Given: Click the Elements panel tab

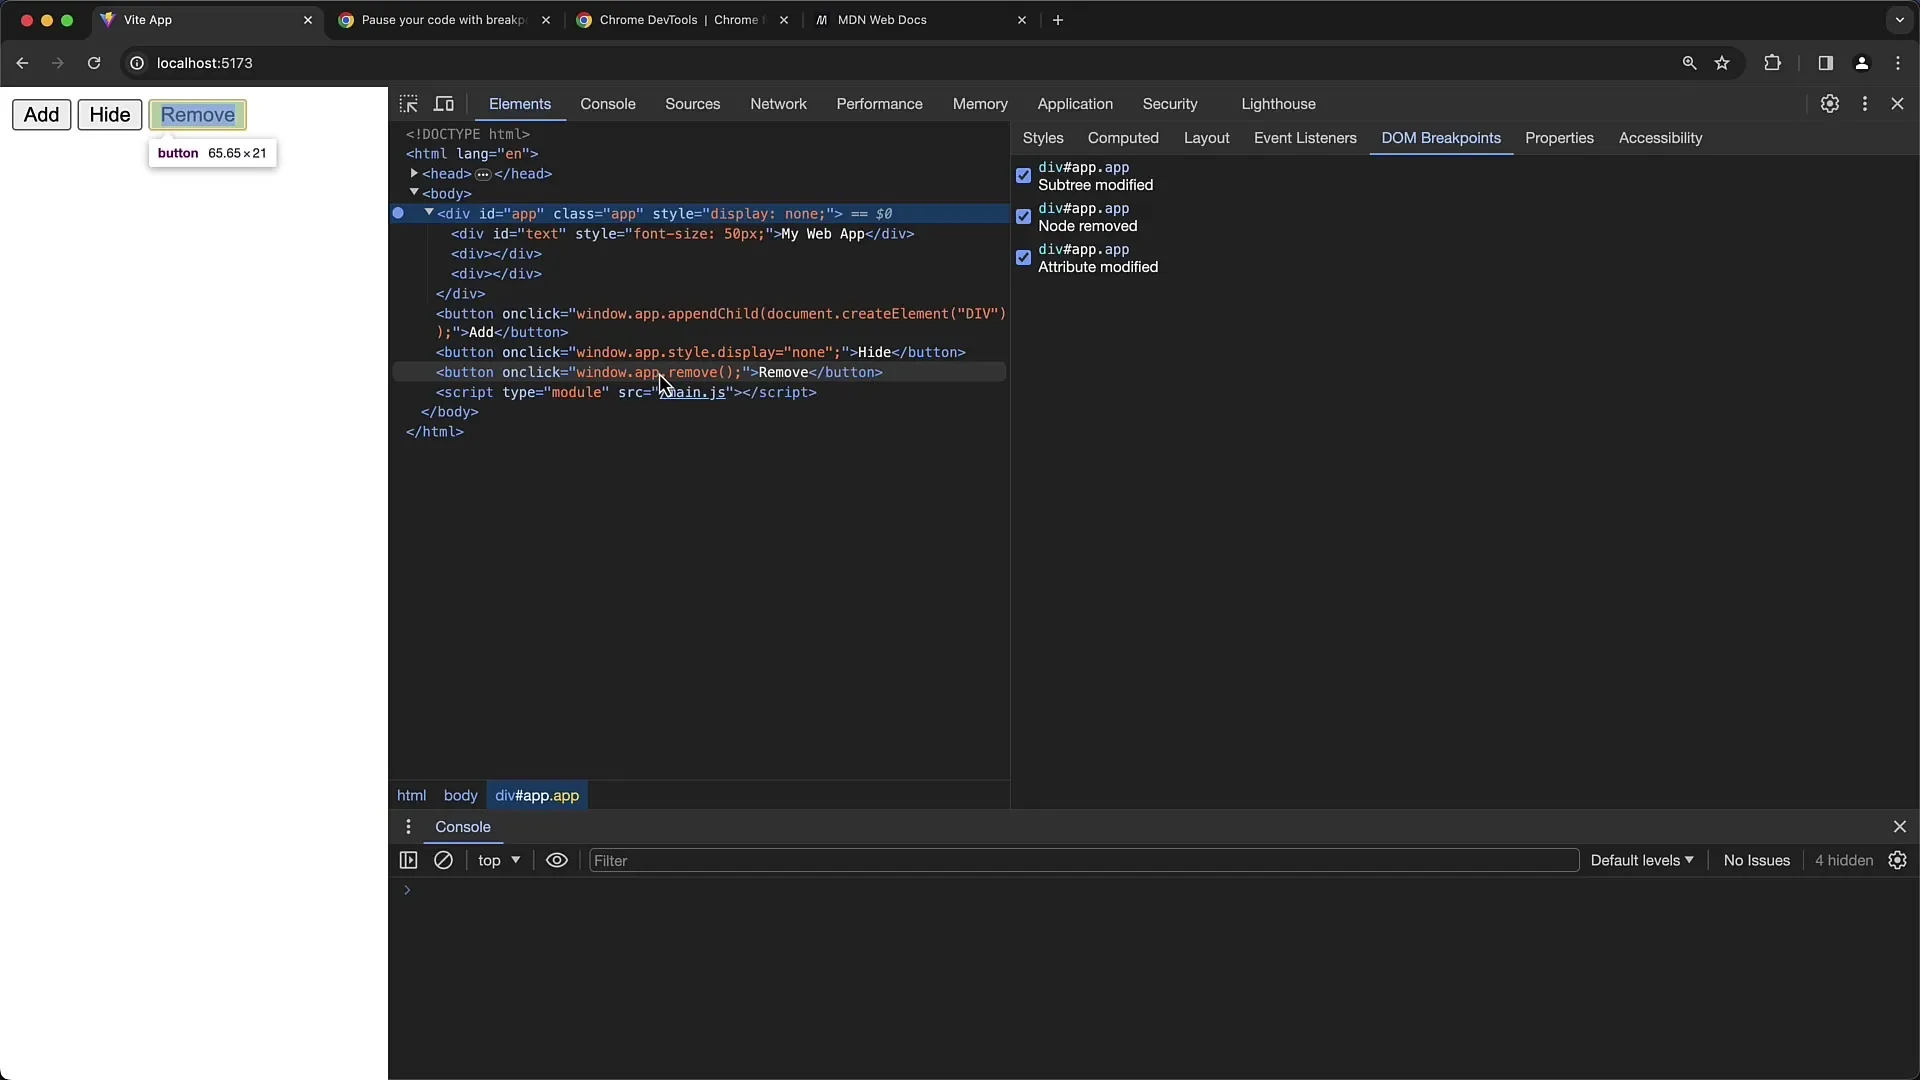Looking at the screenshot, I should (x=518, y=103).
